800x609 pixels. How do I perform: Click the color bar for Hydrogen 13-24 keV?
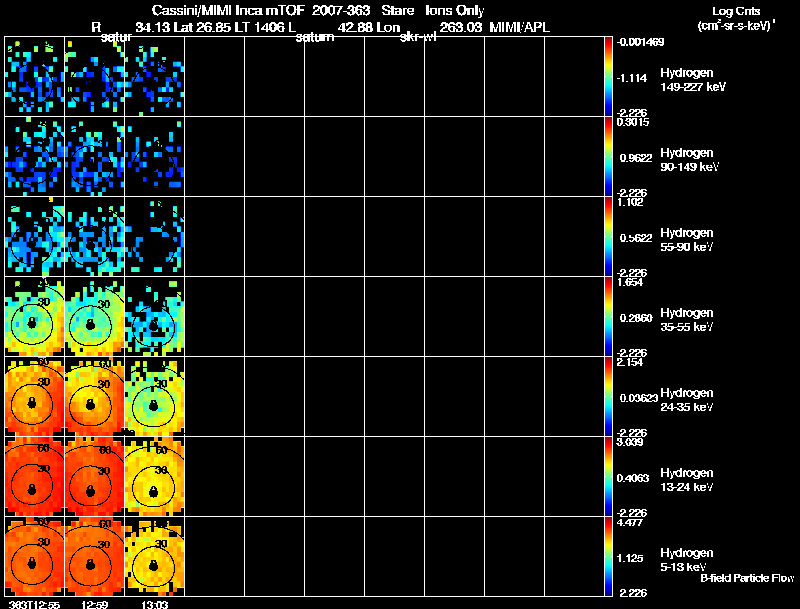(608, 477)
